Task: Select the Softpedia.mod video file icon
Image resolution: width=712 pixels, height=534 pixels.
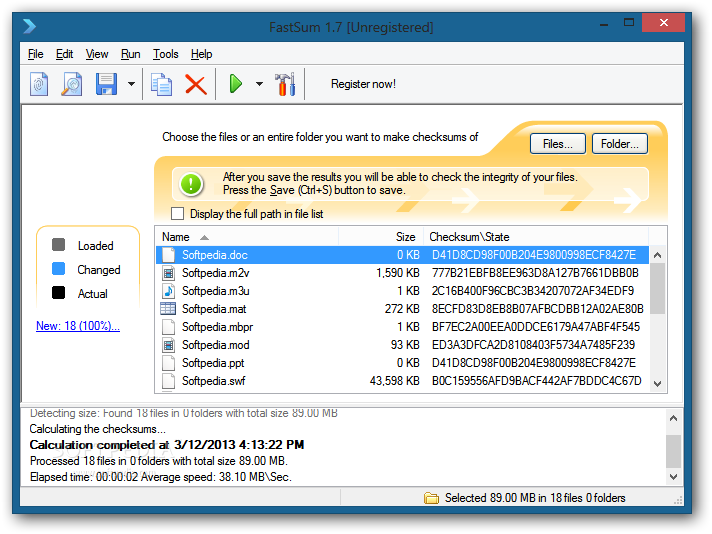Action: (168, 345)
